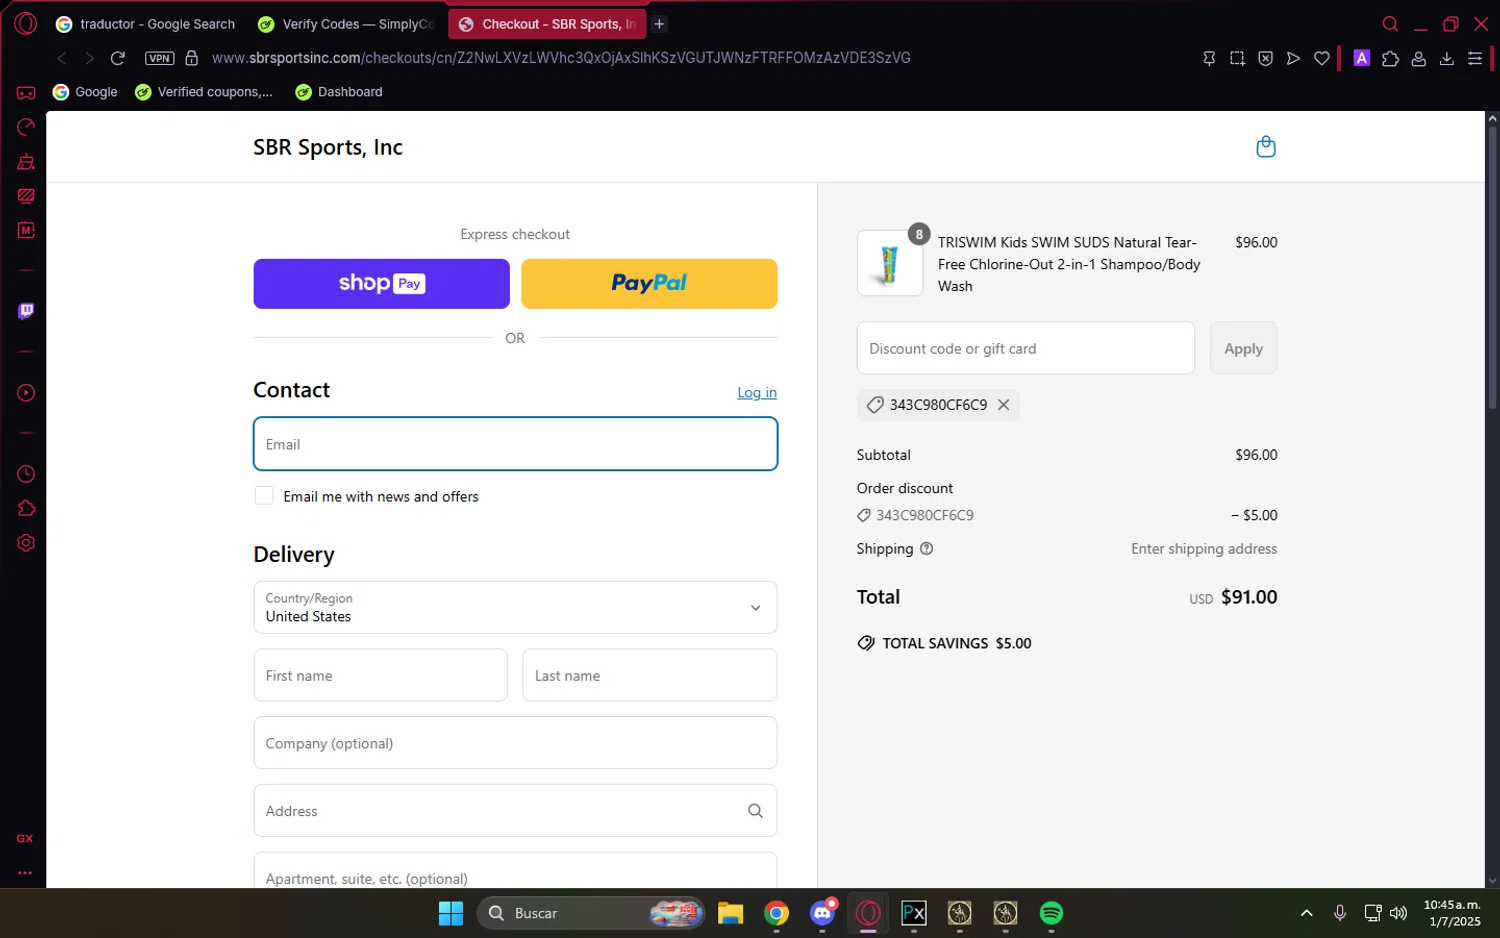The width and height of the screenshot is (1500, 938).
Task: Focus the Address field
Action: point(515,811)
